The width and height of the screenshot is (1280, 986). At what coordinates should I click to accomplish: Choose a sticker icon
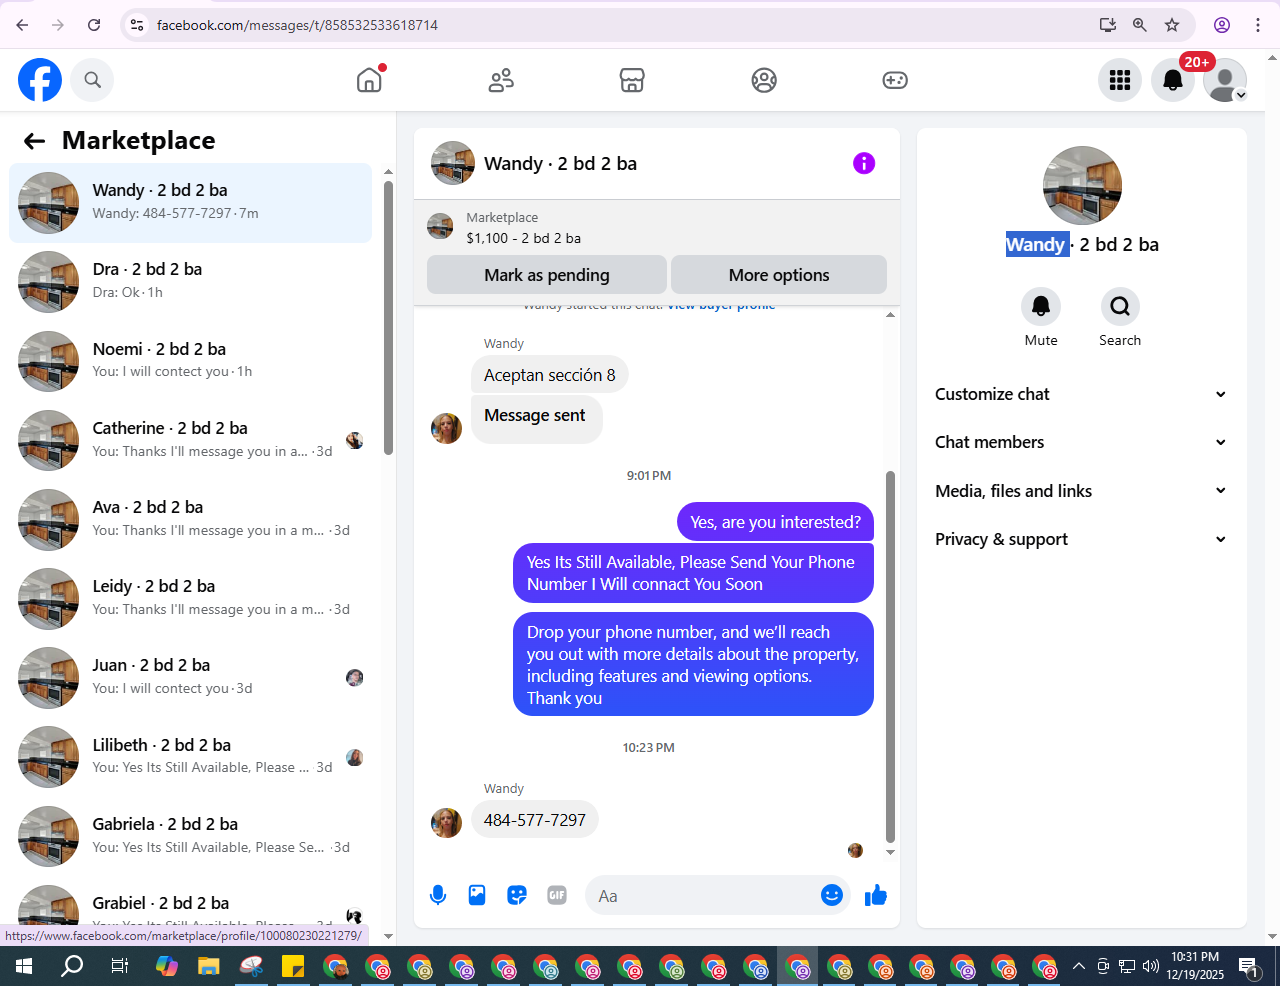pyautogui.click(x=517, y=895)
